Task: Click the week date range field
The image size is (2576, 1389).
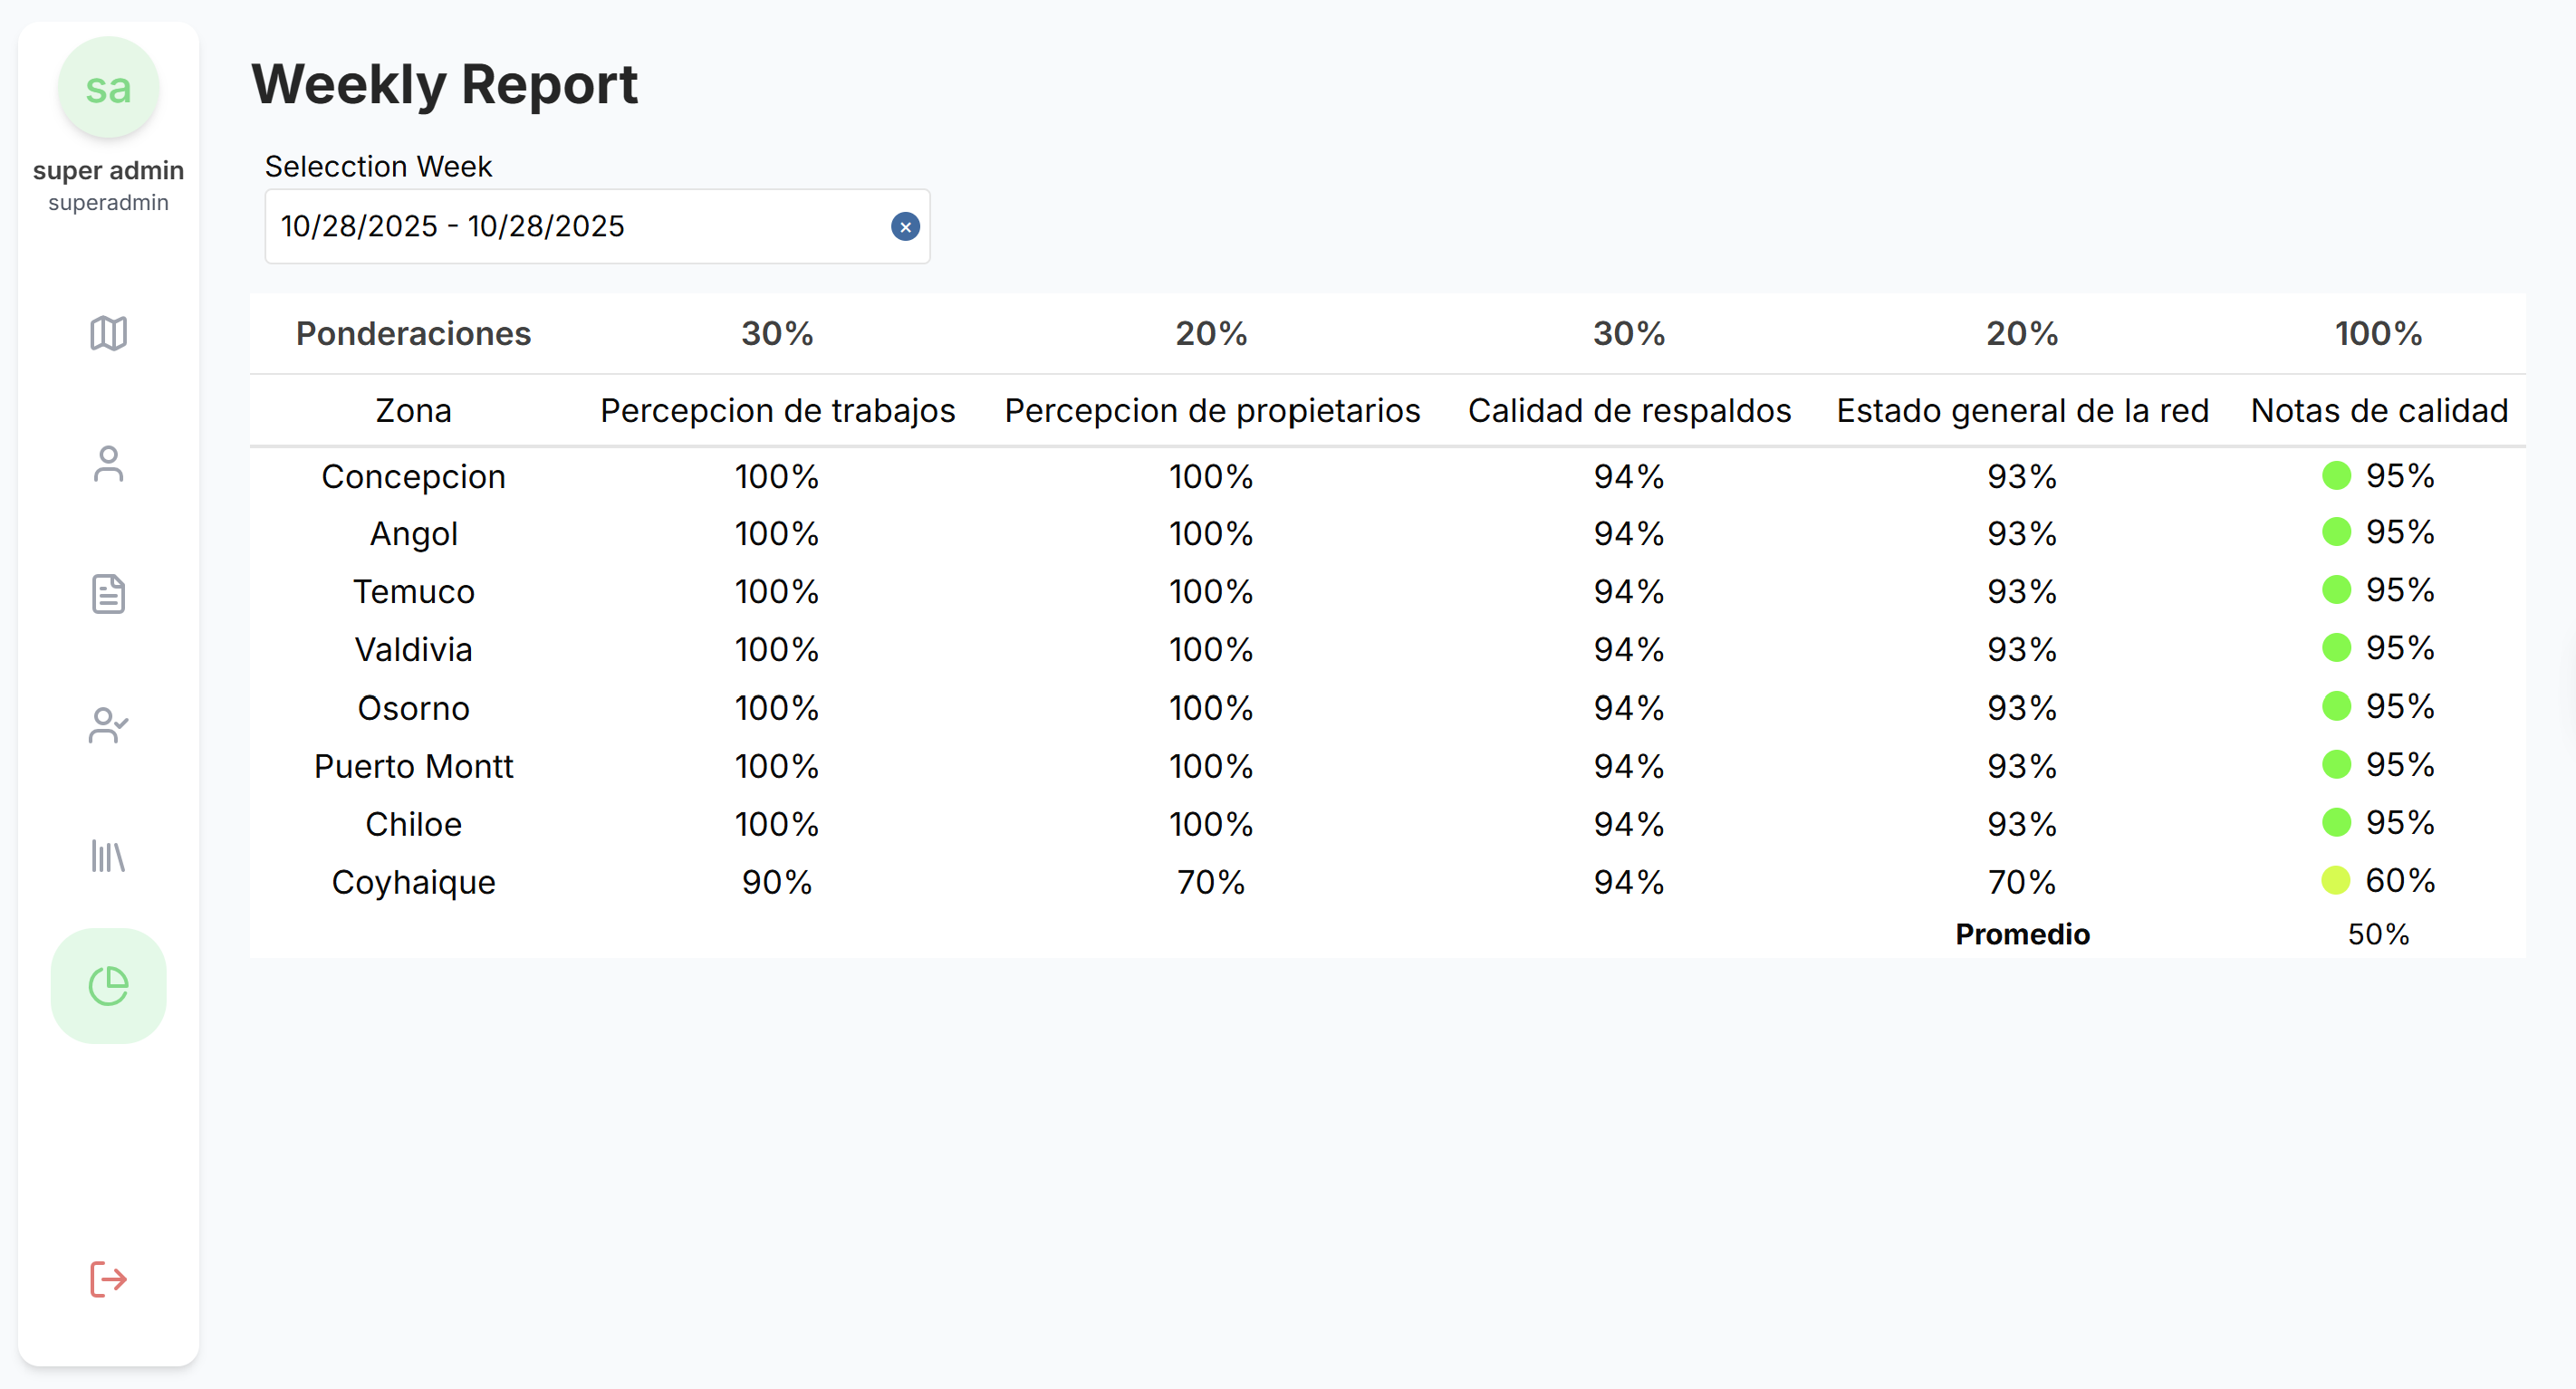Action: (x=580, y=227)
